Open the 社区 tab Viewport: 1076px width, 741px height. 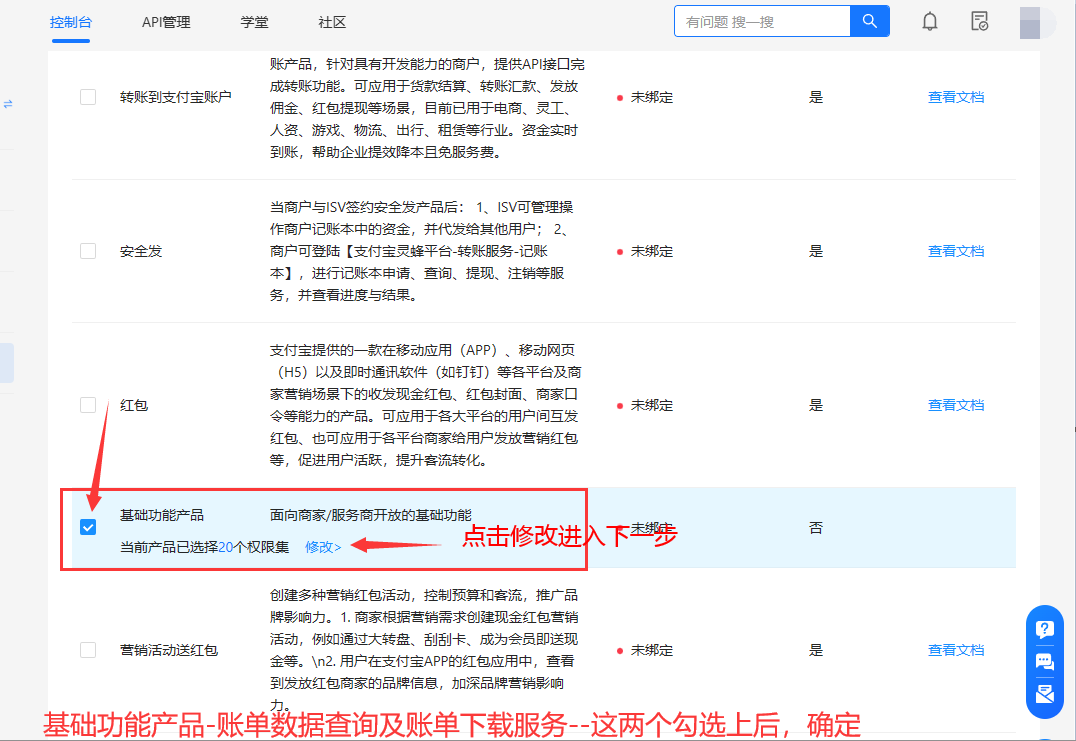[332, 22]
